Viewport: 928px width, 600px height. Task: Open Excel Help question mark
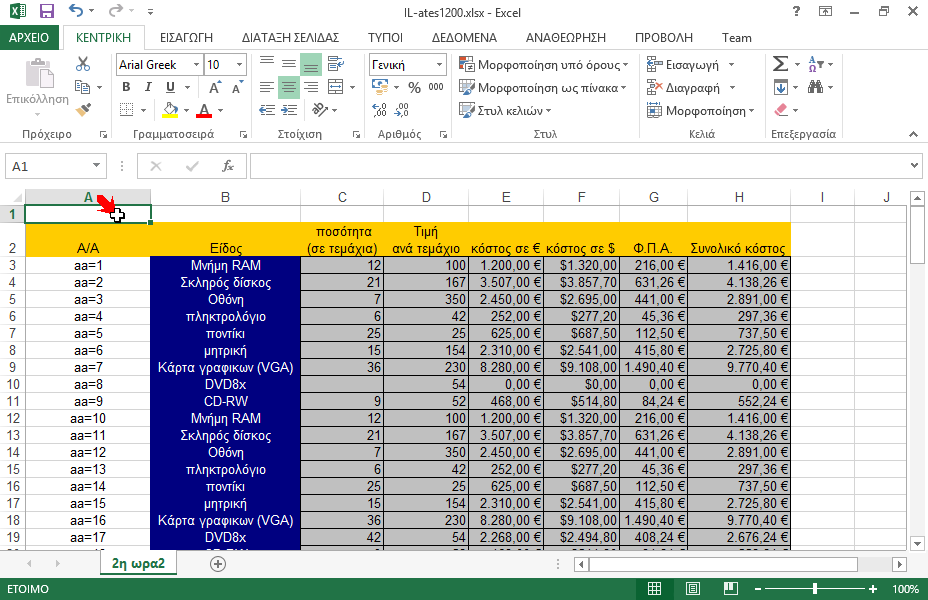[x=796, y=11]
